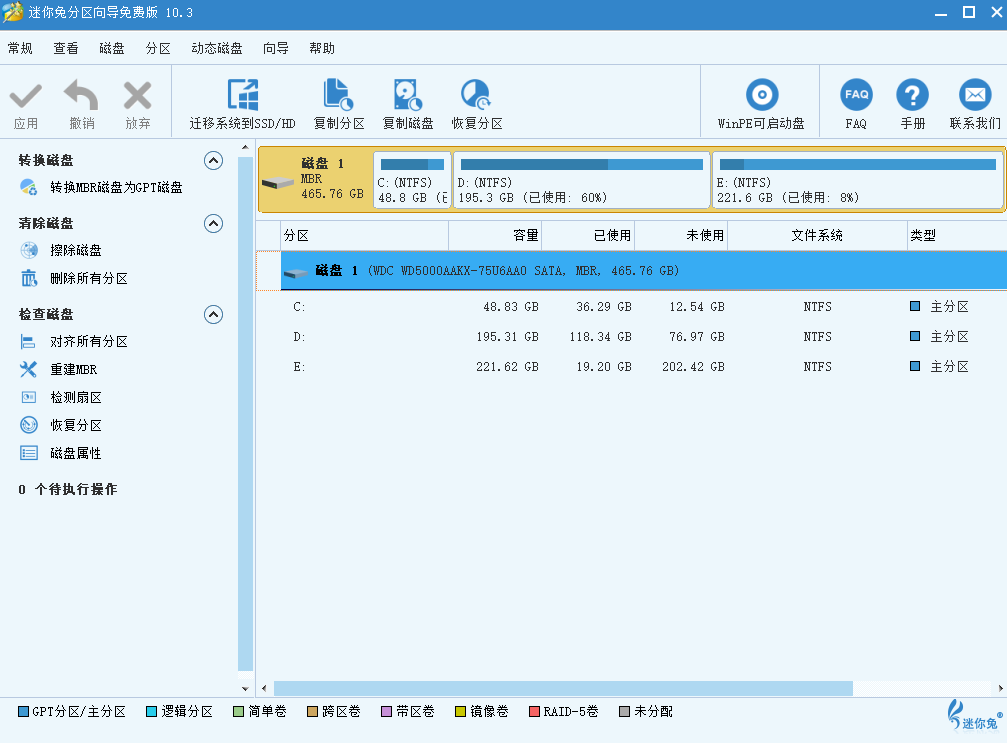This screenshot has height=743, width=1007.
Task: Choose 擦除磁盘 from the sidebar
Action: click(76, 251)
